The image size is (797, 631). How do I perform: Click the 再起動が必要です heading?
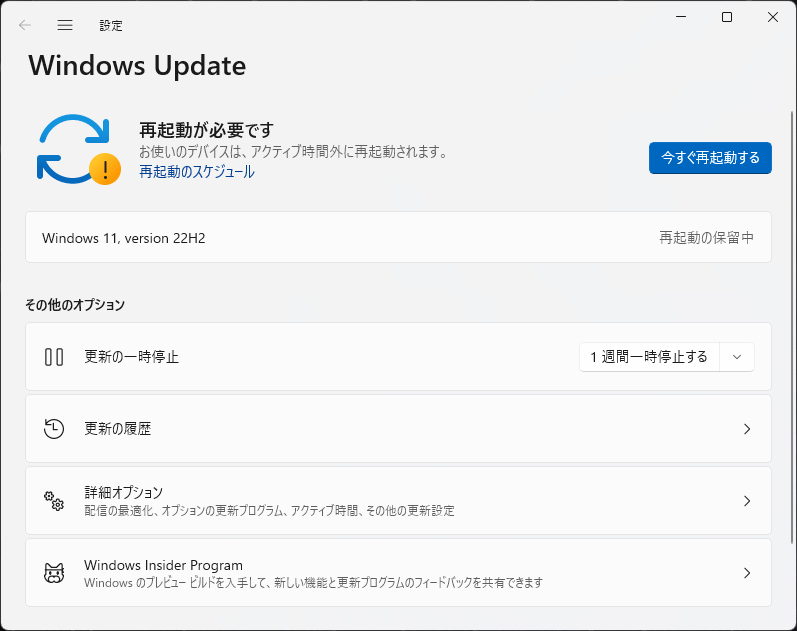pyautogui.click(x=206, y=130)
